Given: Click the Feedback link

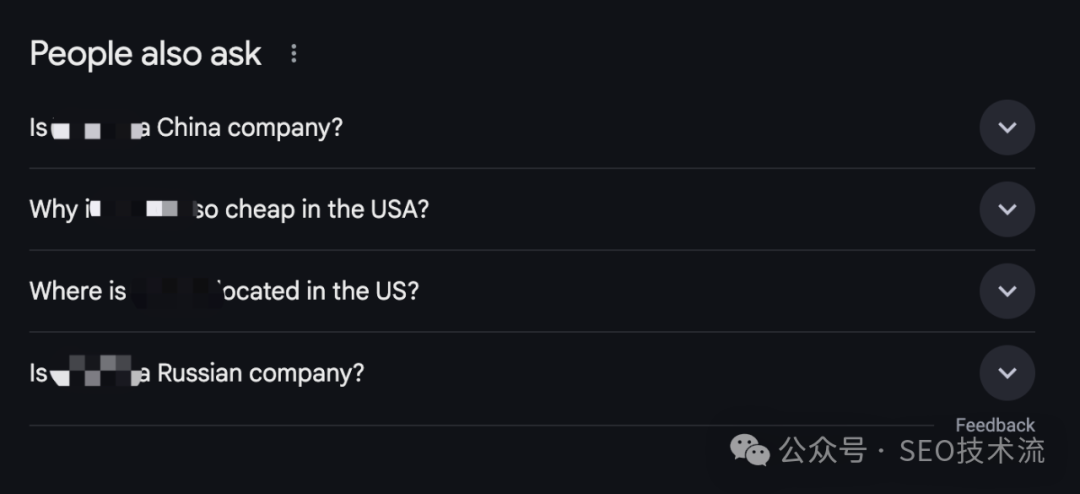Looking at the screenshot, I should pos(994,425).
